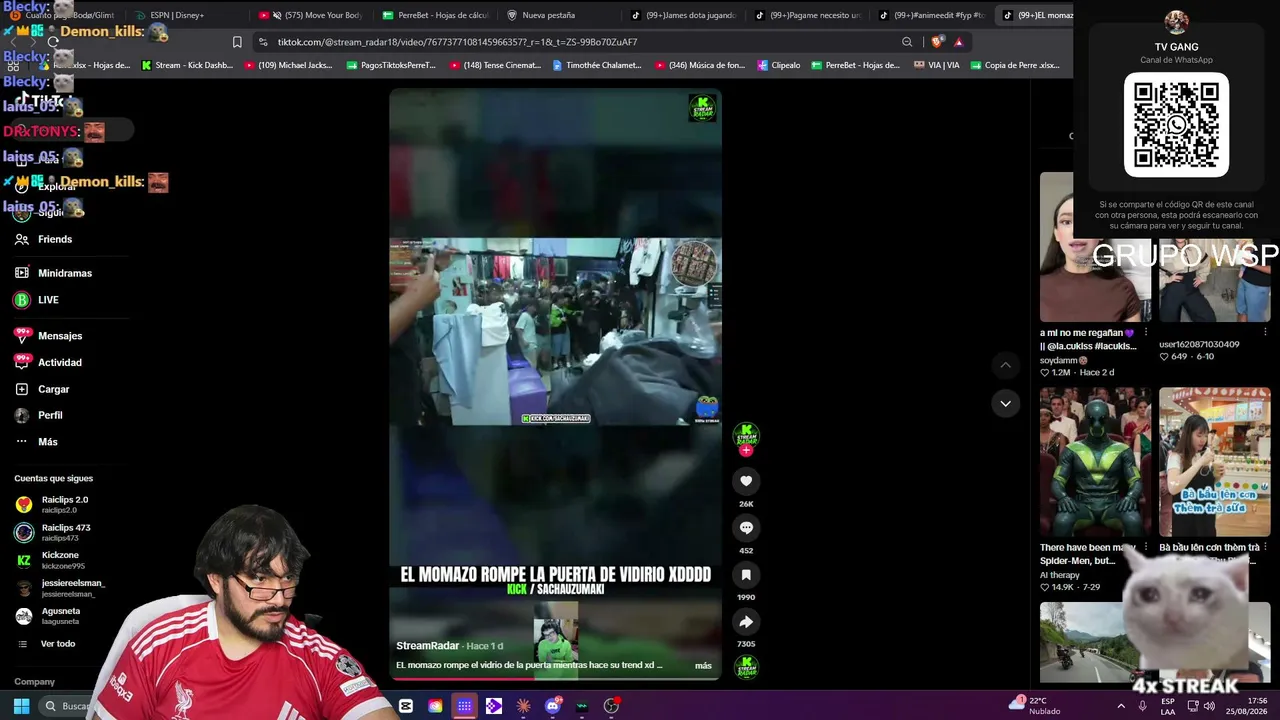Image resolution: width=1280 pixels, height=720 pixels.
Task: Open comments on the video (452)
Action: coord(746,528)
